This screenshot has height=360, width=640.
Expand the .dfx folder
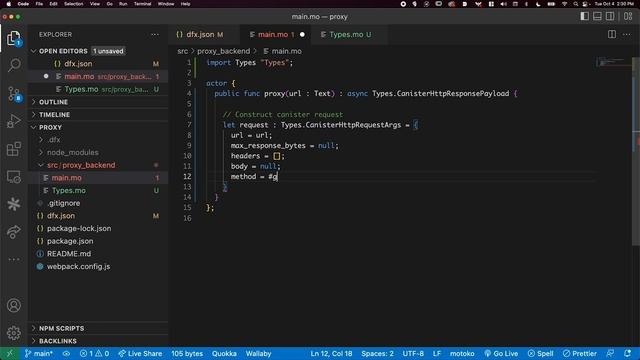pos(98,140)
